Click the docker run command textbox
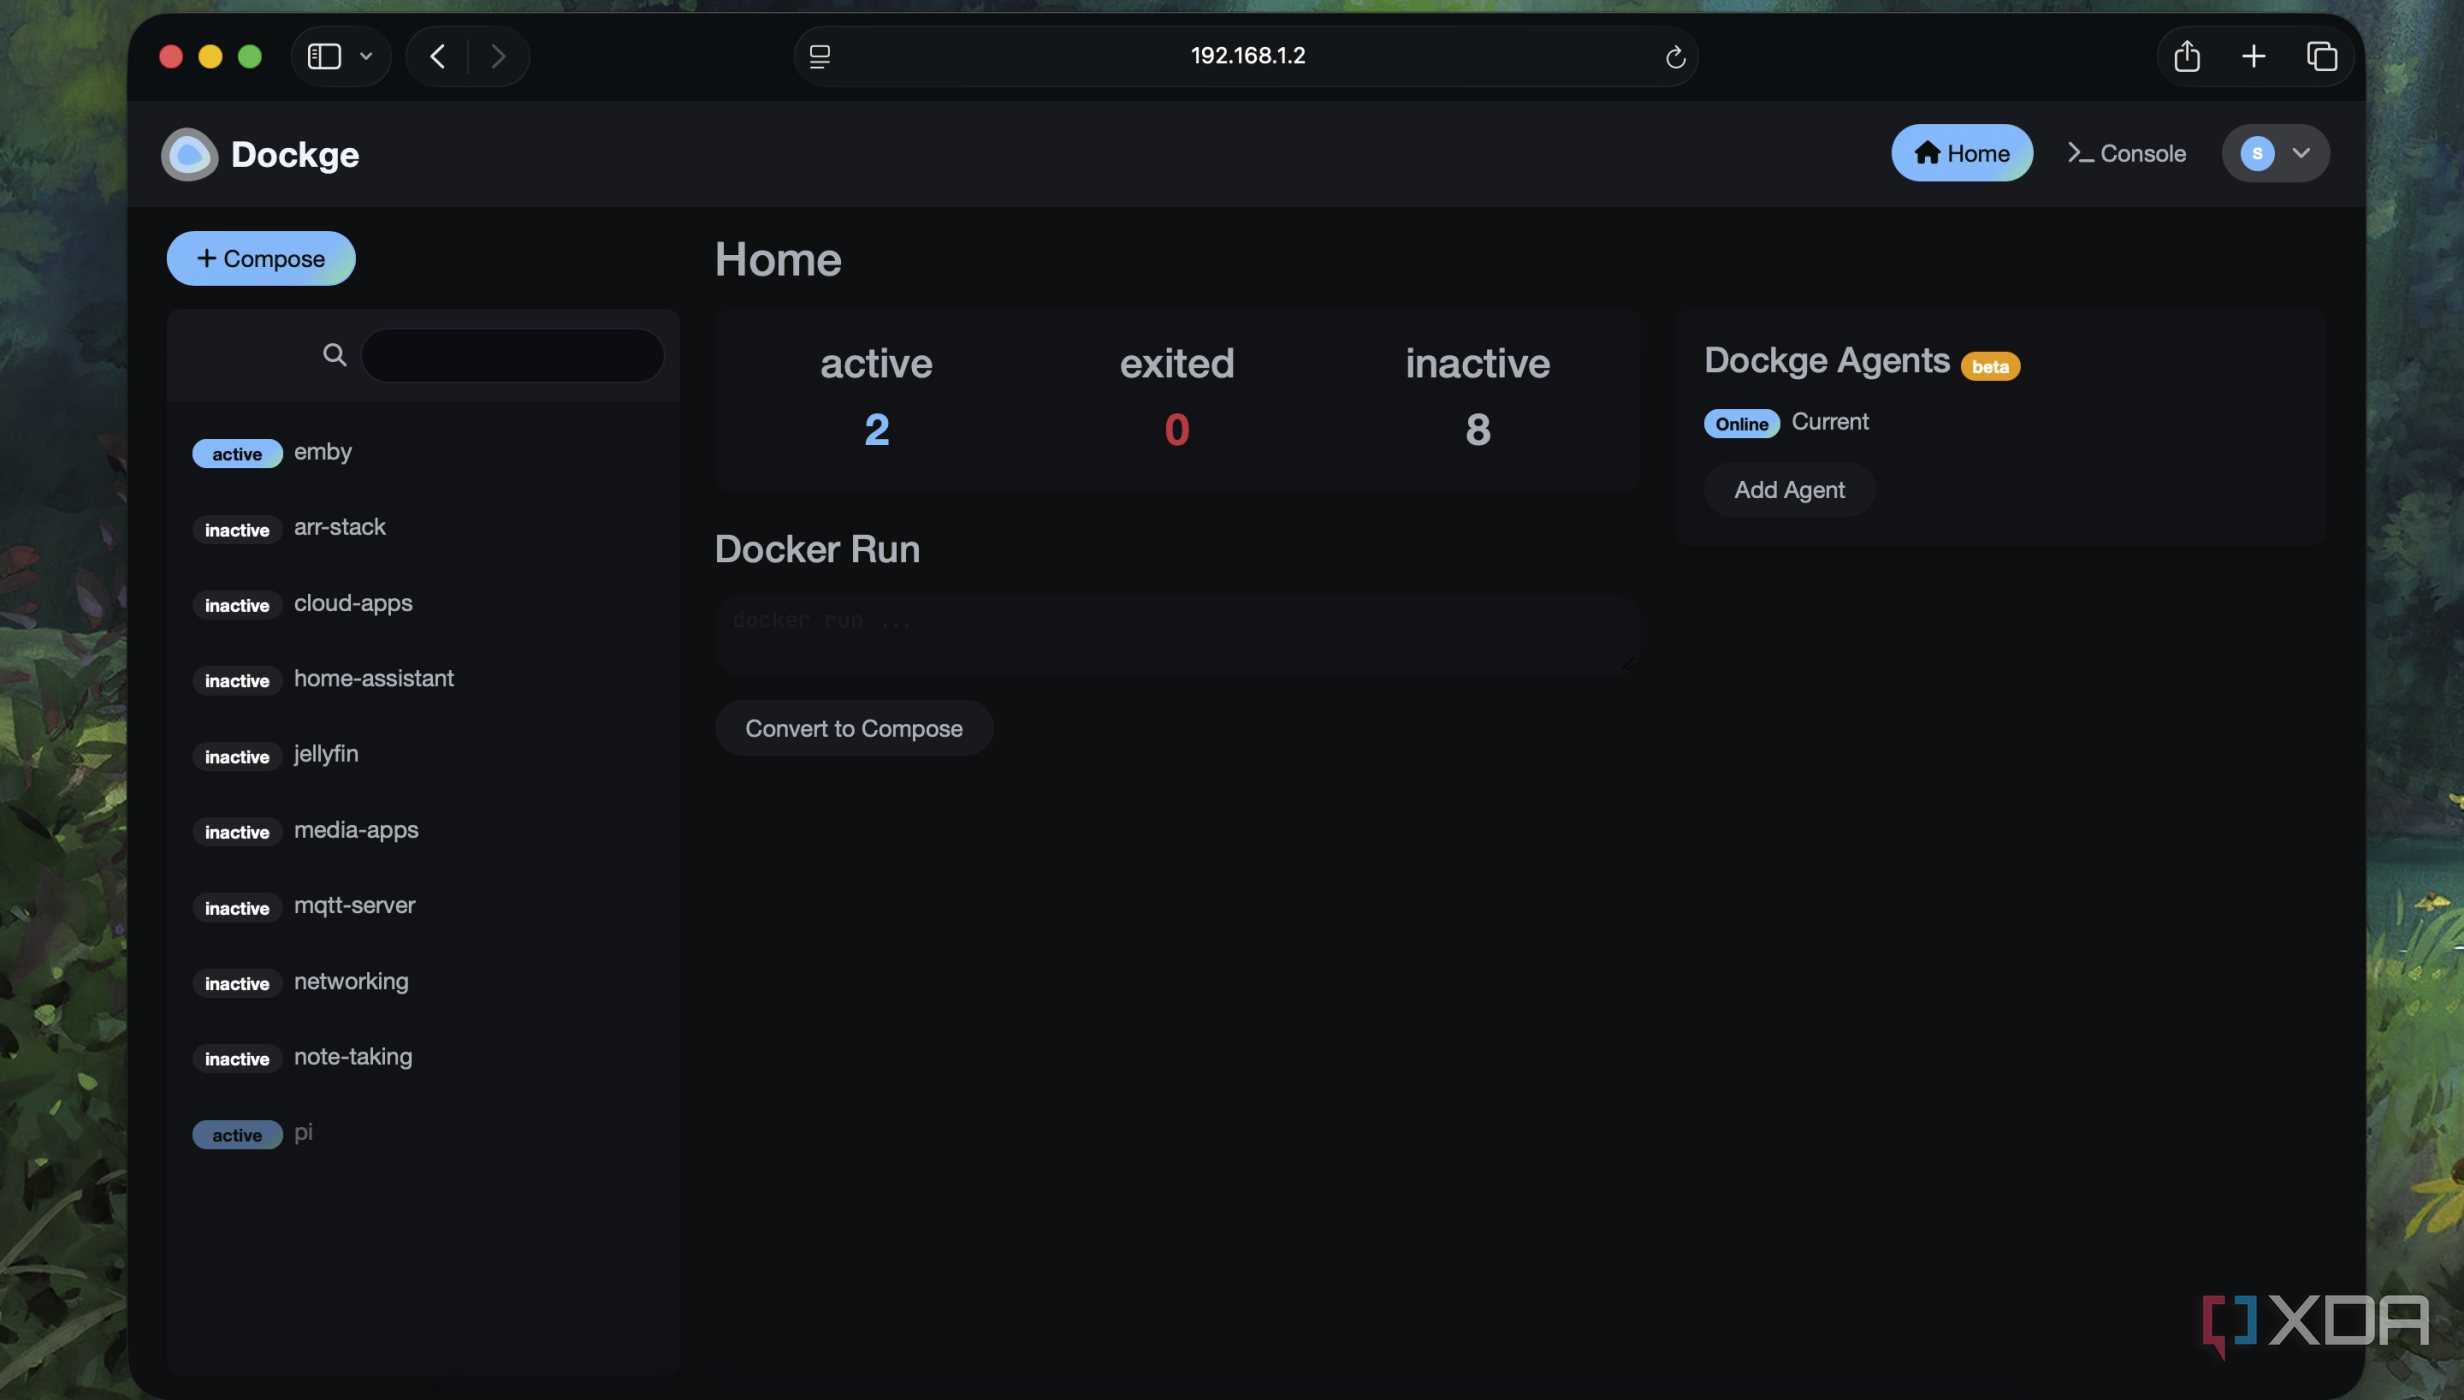The image size is (2464, 1400). click(1177, 633)
